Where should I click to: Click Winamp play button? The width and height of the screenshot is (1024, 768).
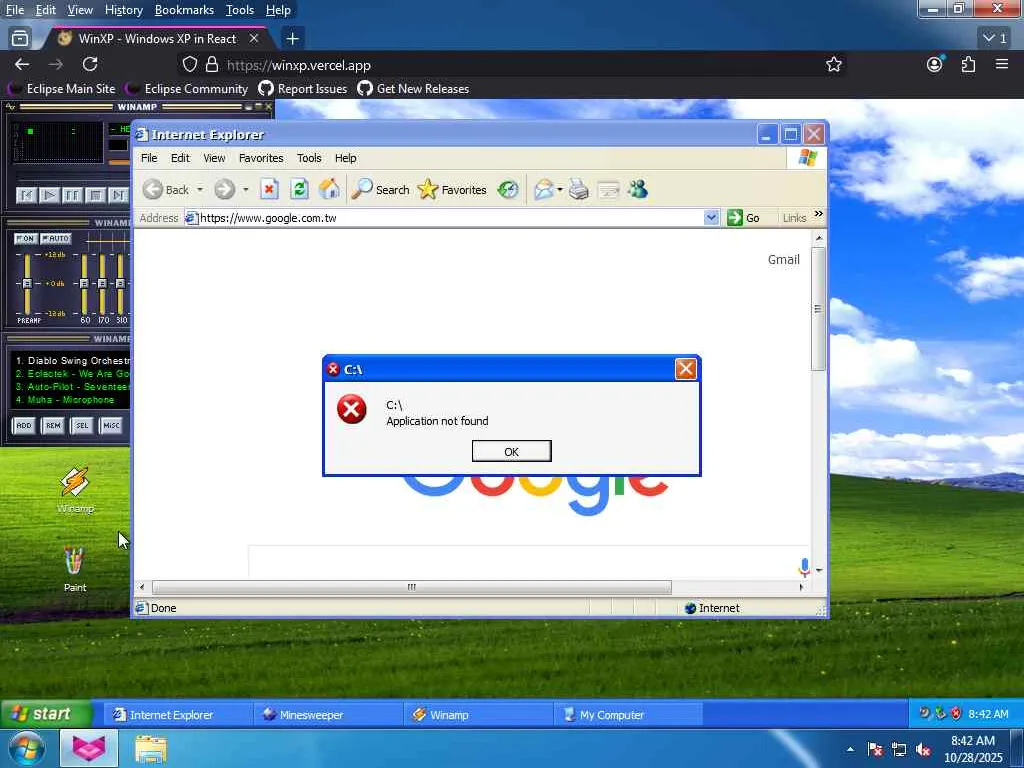(x=49, y=195)
